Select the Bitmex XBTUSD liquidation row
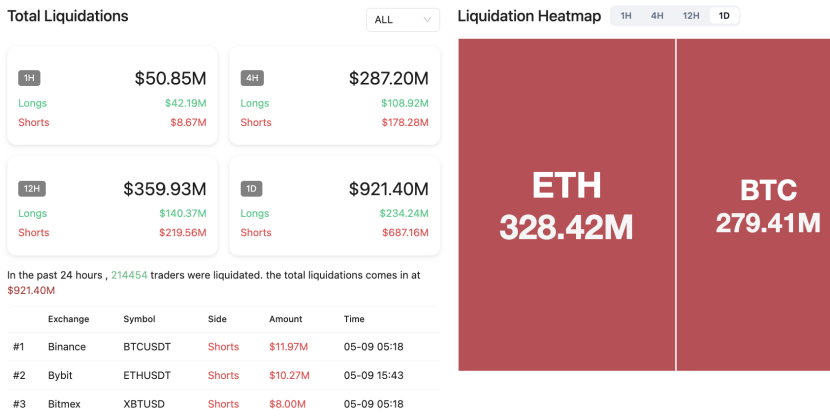 coord(223,404)
